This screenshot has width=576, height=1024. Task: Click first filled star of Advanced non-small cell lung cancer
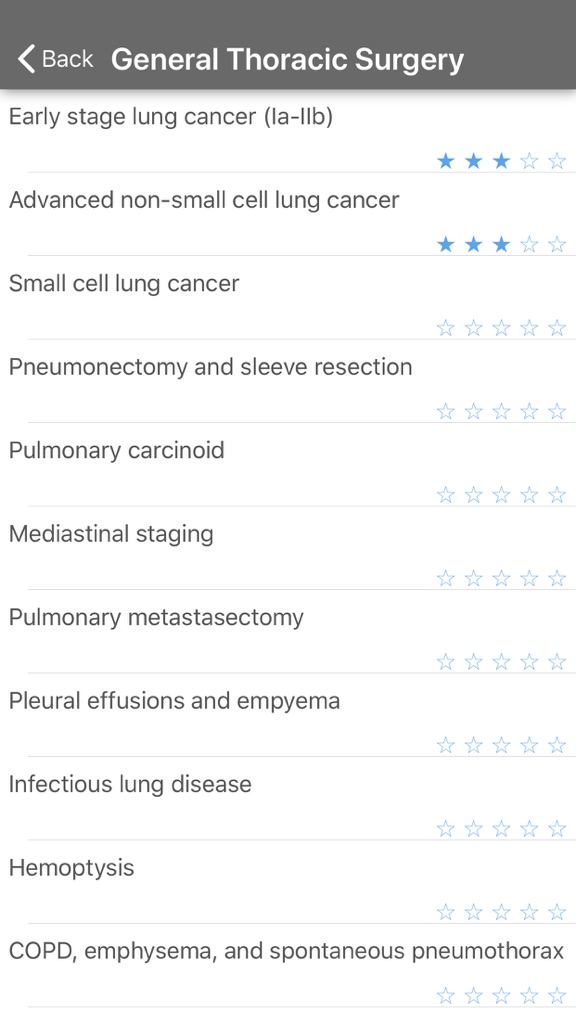tap(445, 244)
